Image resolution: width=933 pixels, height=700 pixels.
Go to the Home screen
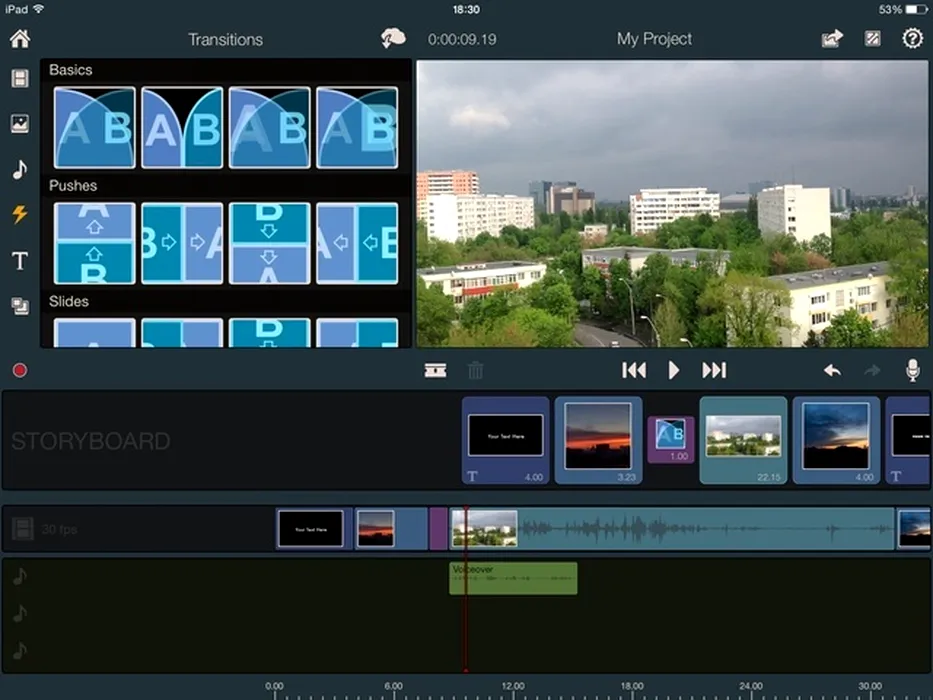coord(20,39)
